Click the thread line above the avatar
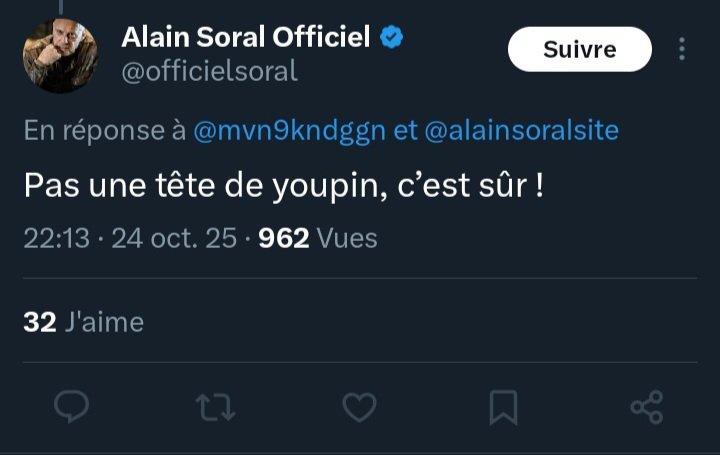720x455 pixels. pos(60,6)
